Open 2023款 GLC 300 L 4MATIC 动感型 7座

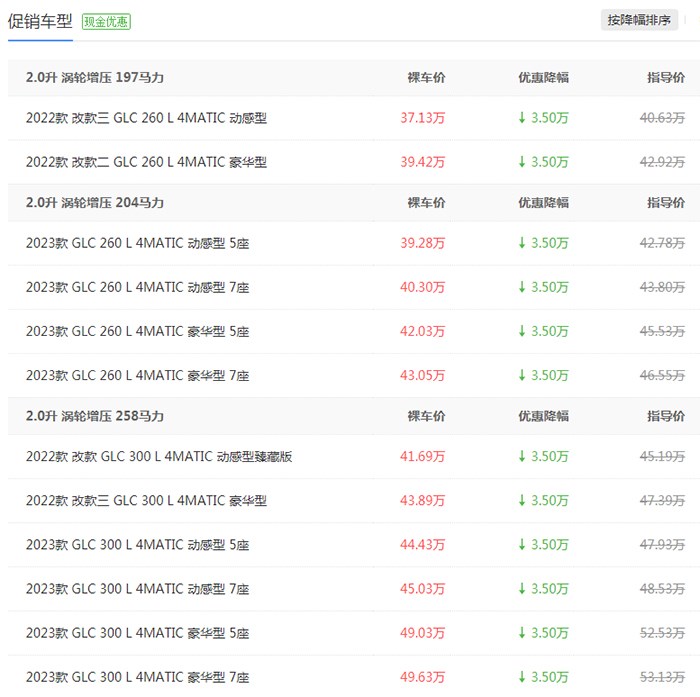click(138, 589)
